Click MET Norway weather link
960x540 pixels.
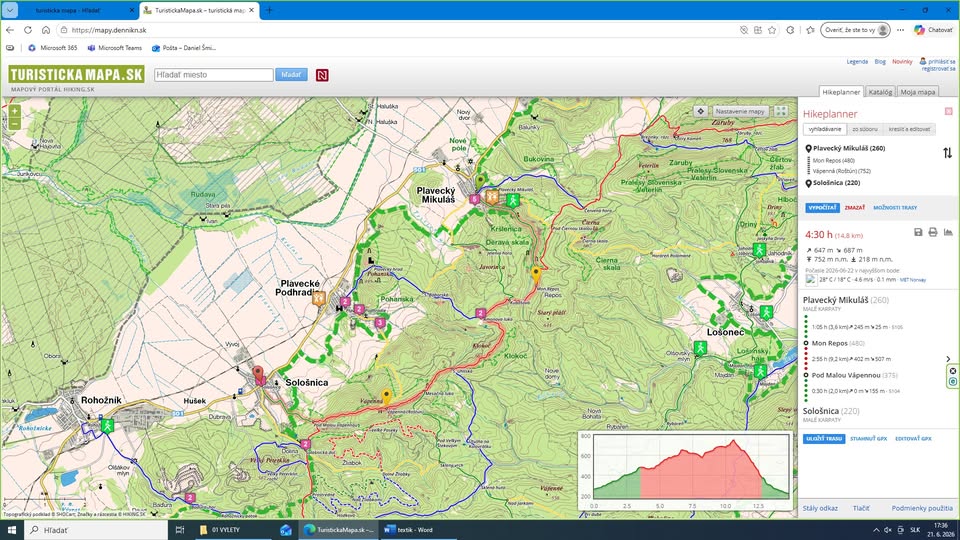[x=913, y=280]
